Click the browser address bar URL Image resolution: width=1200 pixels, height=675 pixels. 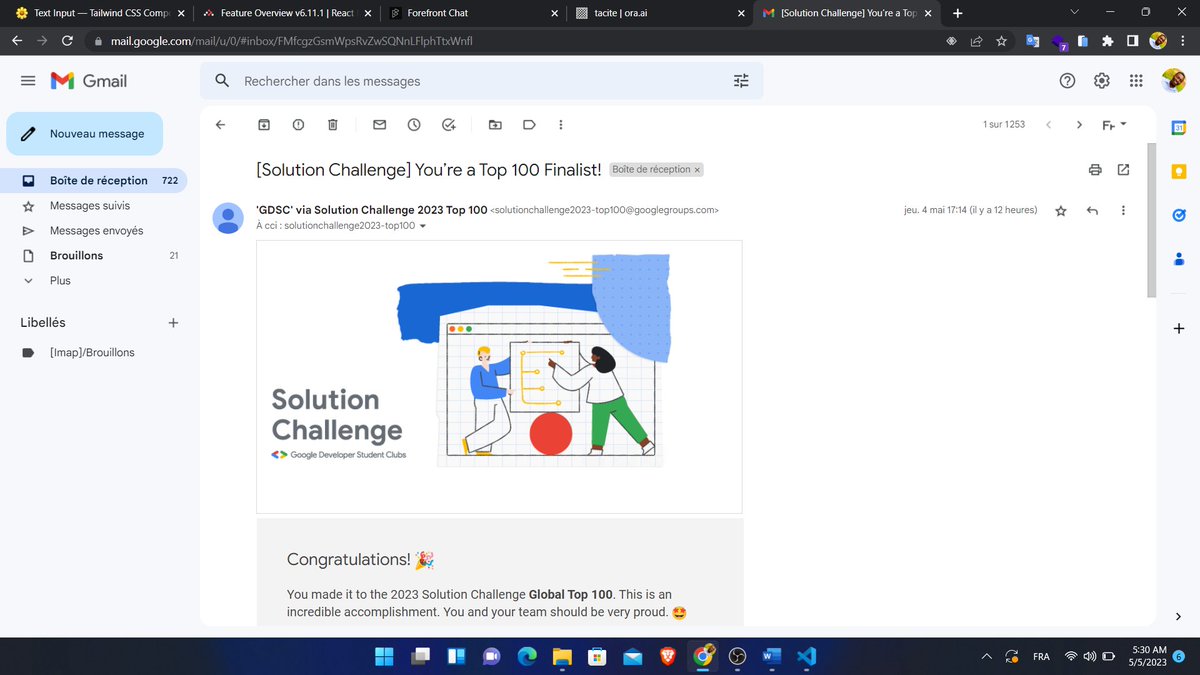tap(291, 41)
